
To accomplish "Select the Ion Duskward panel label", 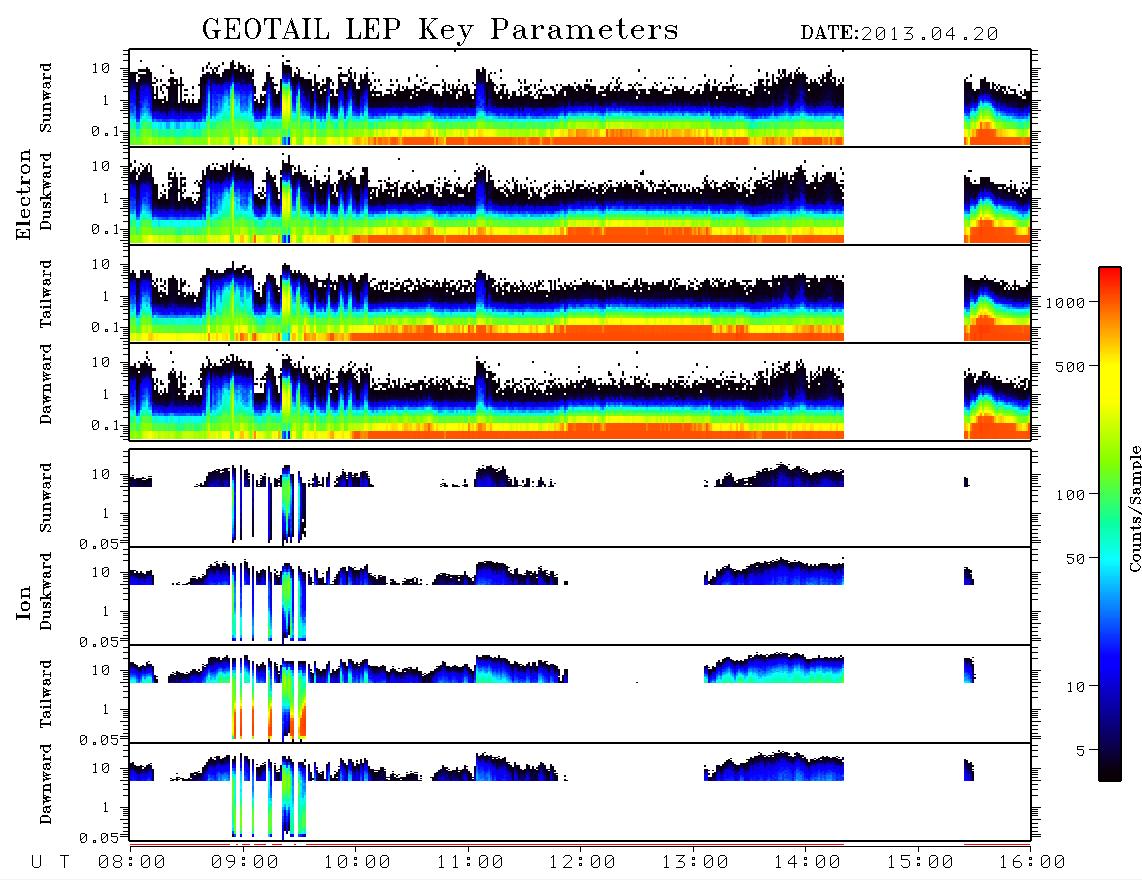I will [46, 592].
